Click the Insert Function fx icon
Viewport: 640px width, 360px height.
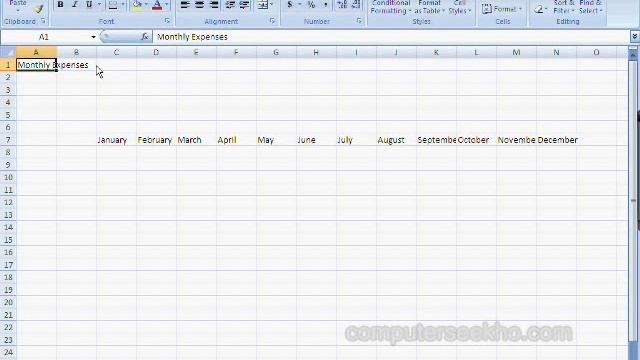[x=144, y=37]
